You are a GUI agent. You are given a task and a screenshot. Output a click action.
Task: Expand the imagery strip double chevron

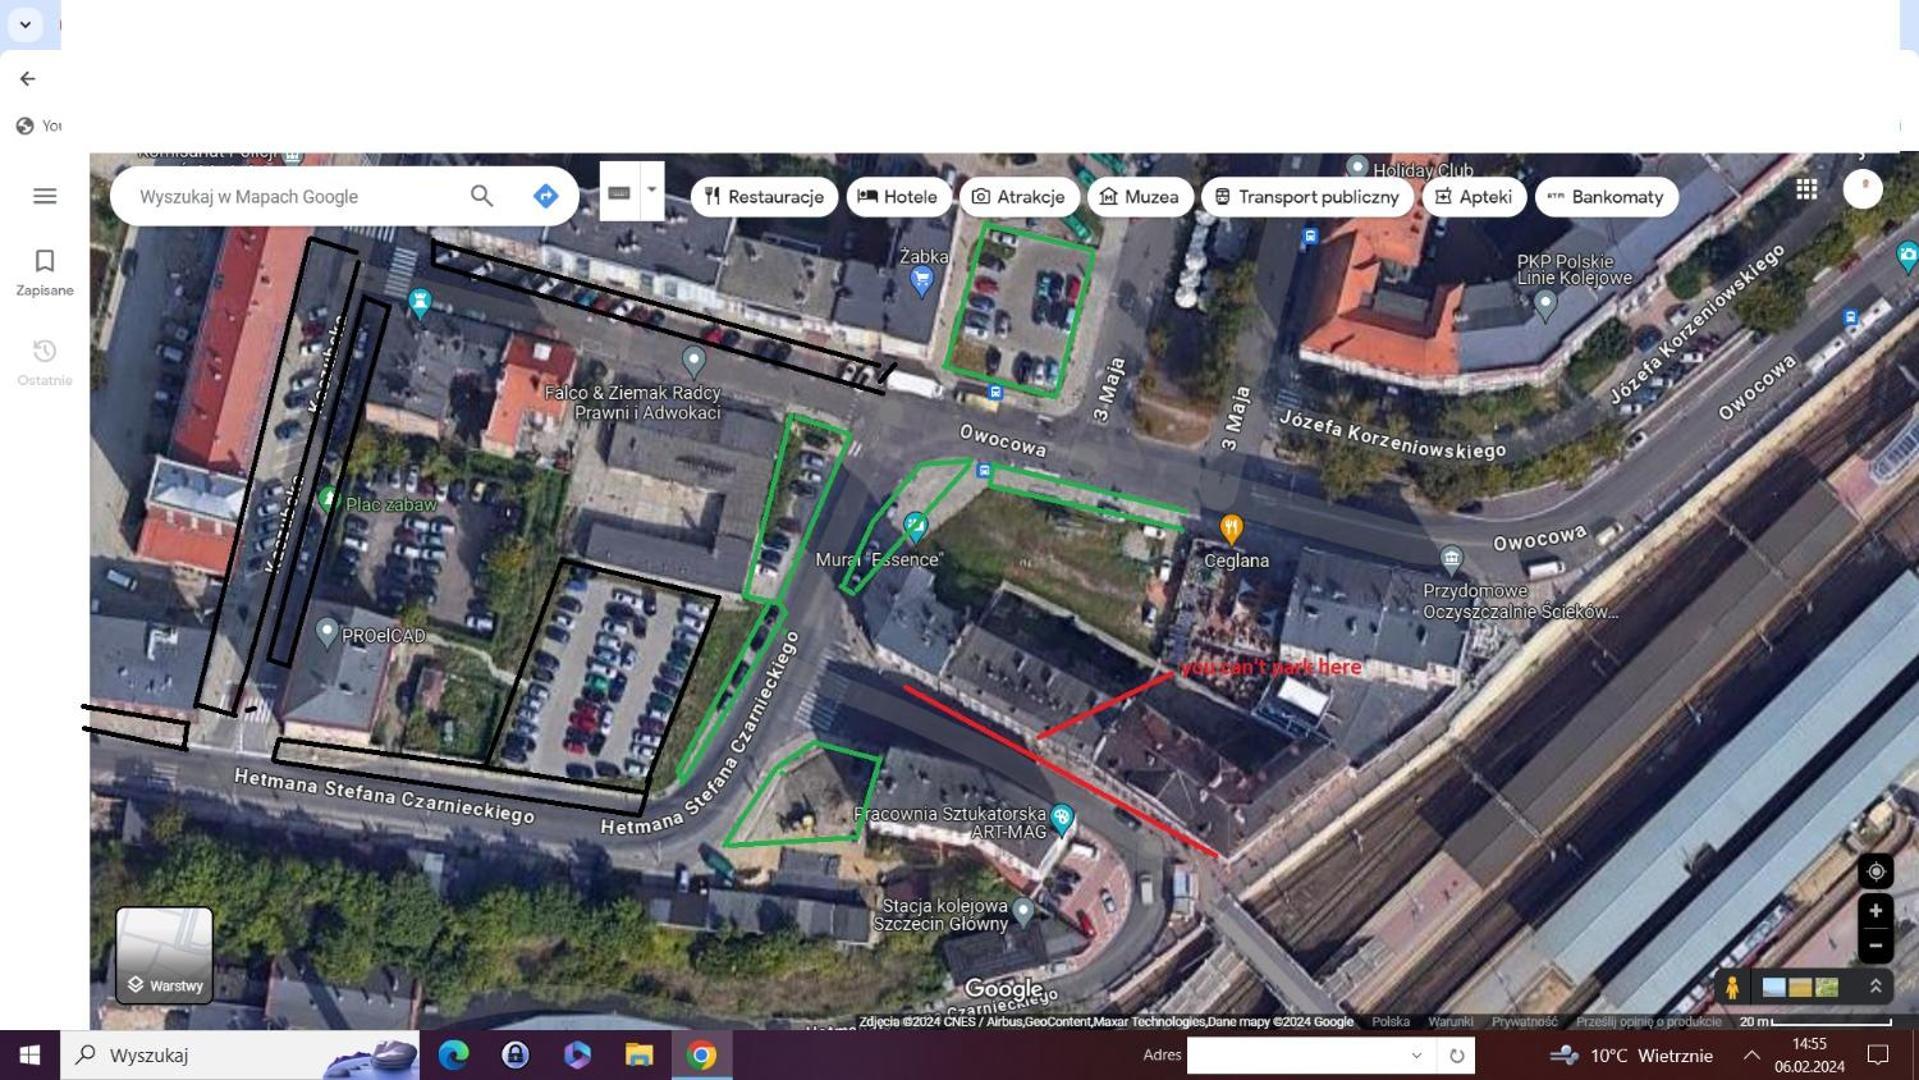pyautogui.click(x=1875, y=987)
